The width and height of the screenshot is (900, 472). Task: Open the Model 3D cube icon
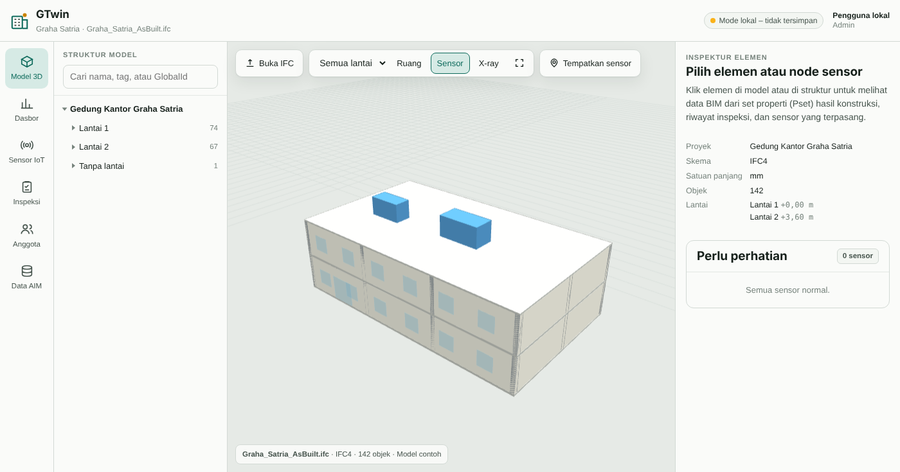tap(26, 61)
